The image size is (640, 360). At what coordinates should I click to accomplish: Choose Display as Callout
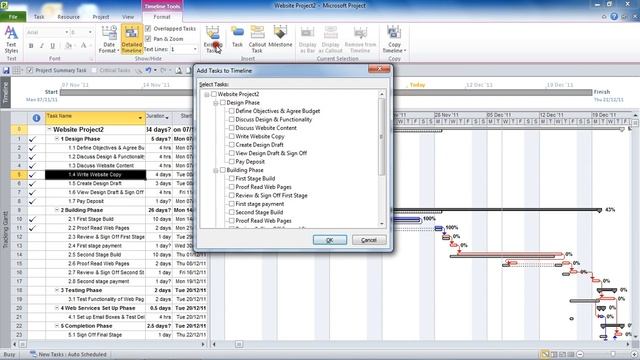tap(330, 39)
